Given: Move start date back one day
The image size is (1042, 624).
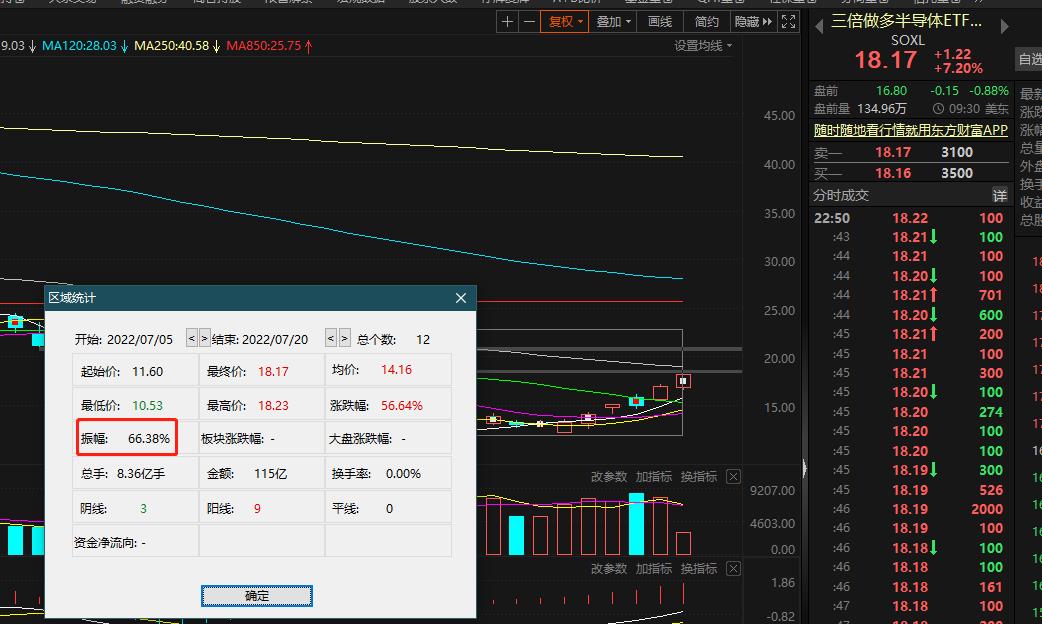Looking at the screenshot, I should pos(191,339).
